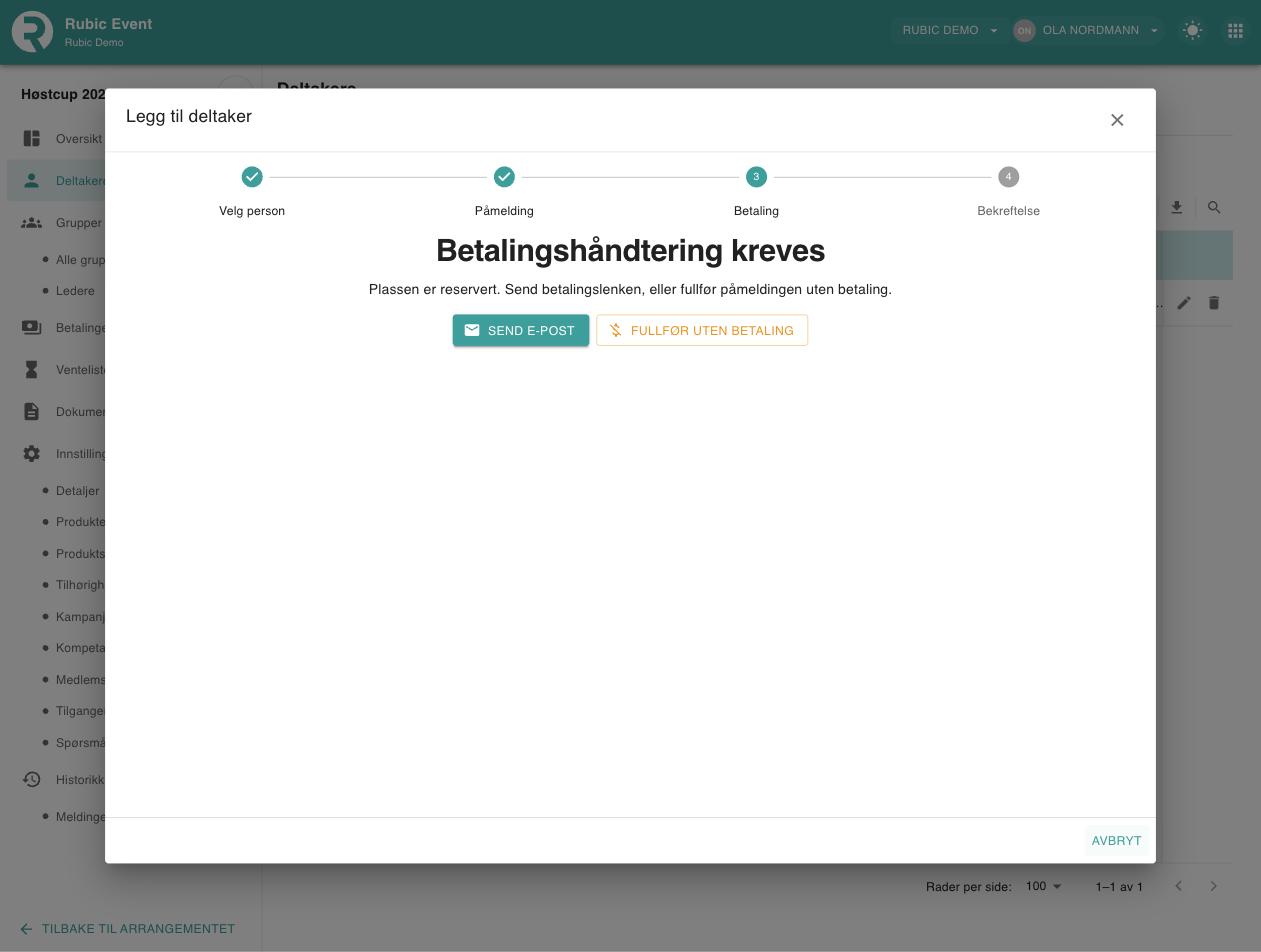
Task: Click Tilbake til arrangementet link
Action: (x=127, y=929)
